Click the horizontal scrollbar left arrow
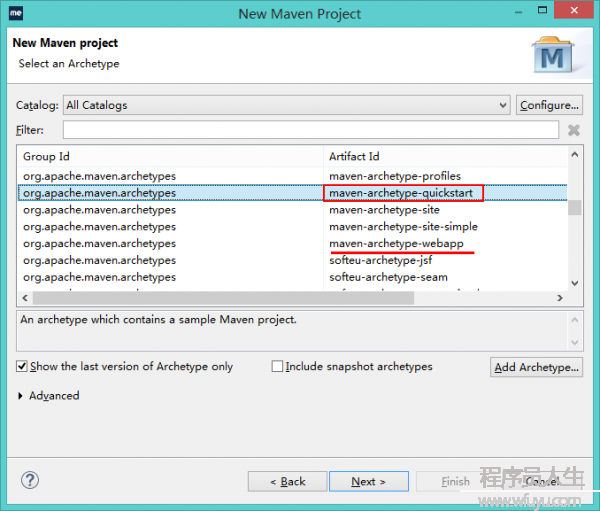Screen dimensions: 600x511 (25, 298)
